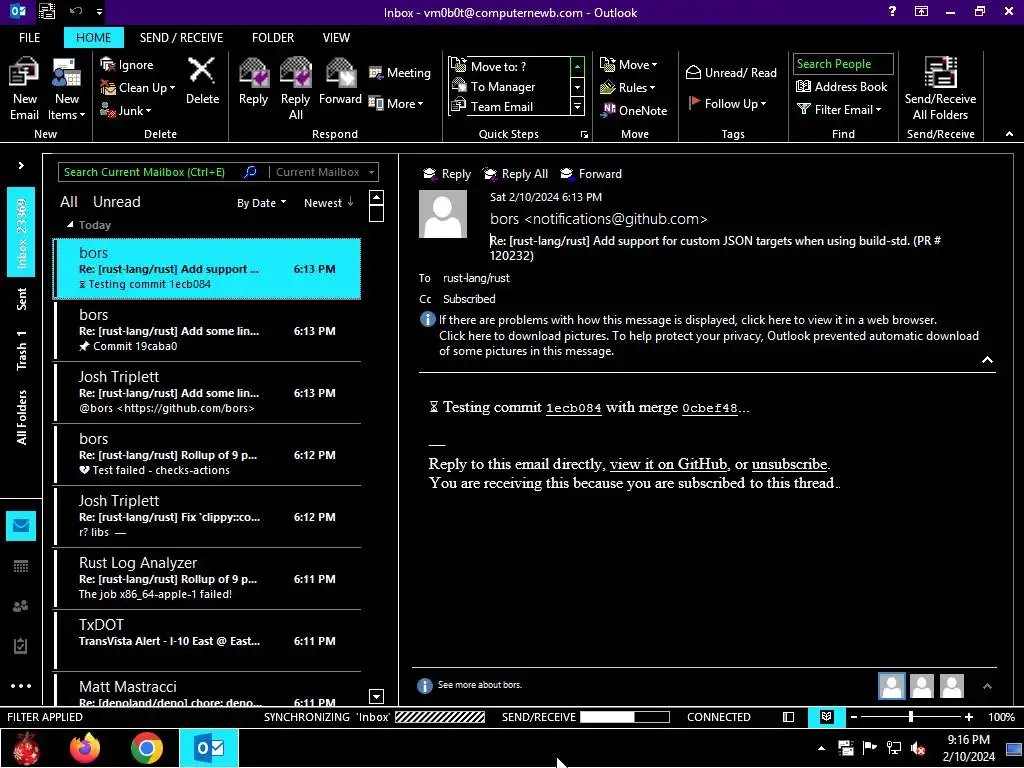Open the More respond options dropdown
The image size is (1024, 768).
396,103
